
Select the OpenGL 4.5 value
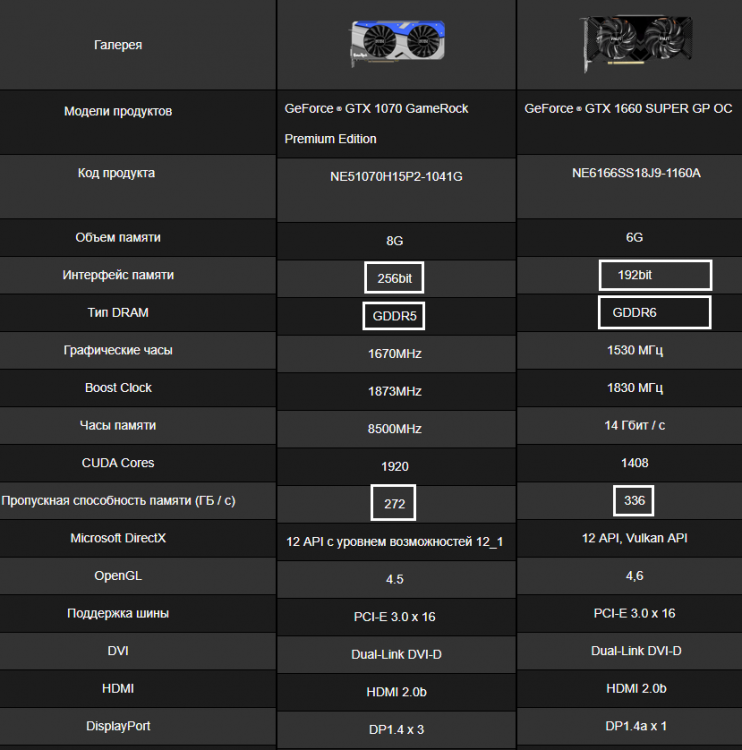point(395,579)
